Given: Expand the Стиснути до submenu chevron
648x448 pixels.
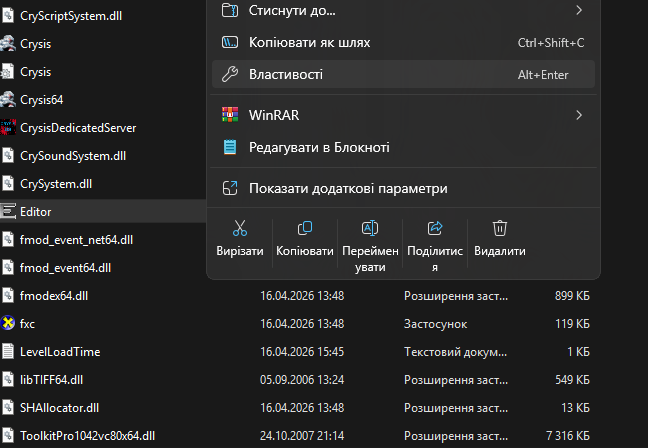Looking at the screenshot, I should click(579, 10).
